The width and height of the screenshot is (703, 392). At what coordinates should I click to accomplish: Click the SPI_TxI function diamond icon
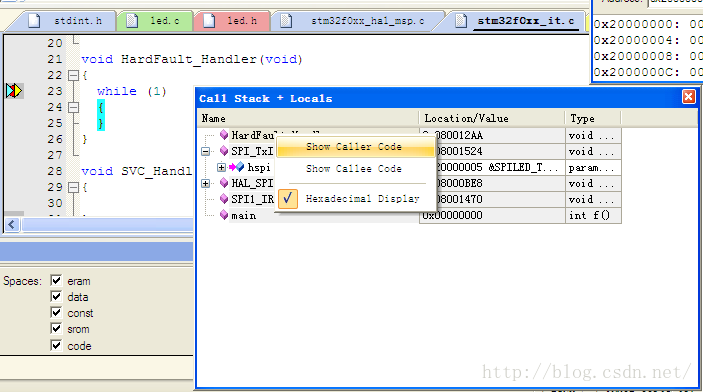pyautogui.click(x=224, y=151)
